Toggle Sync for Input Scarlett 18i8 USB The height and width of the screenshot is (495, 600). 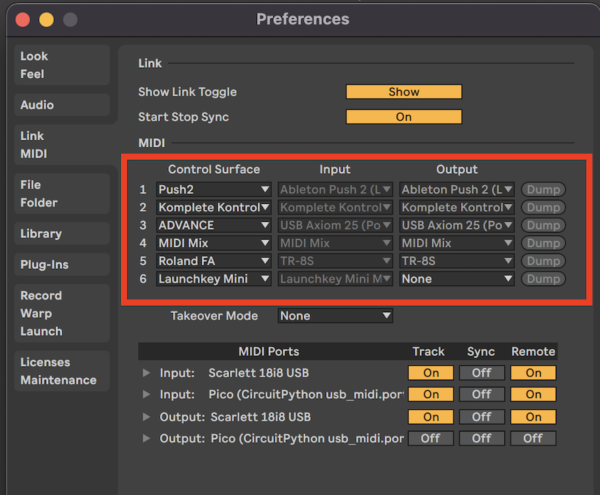pos(482,373)
